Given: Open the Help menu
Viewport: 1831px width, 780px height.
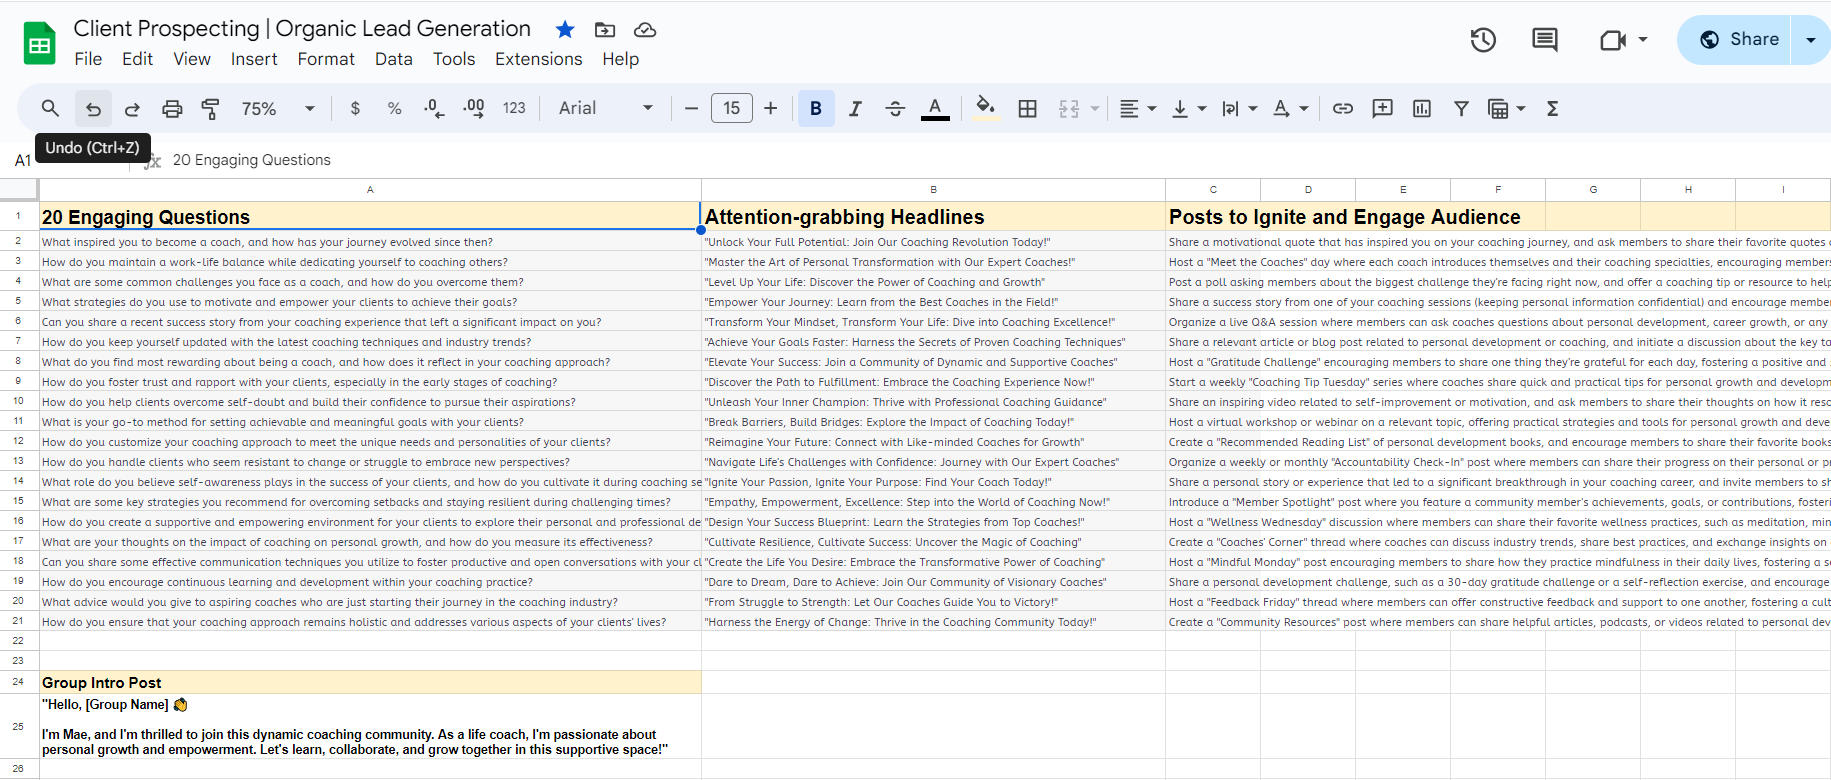Looking at the screenshot, I should 620,59.
